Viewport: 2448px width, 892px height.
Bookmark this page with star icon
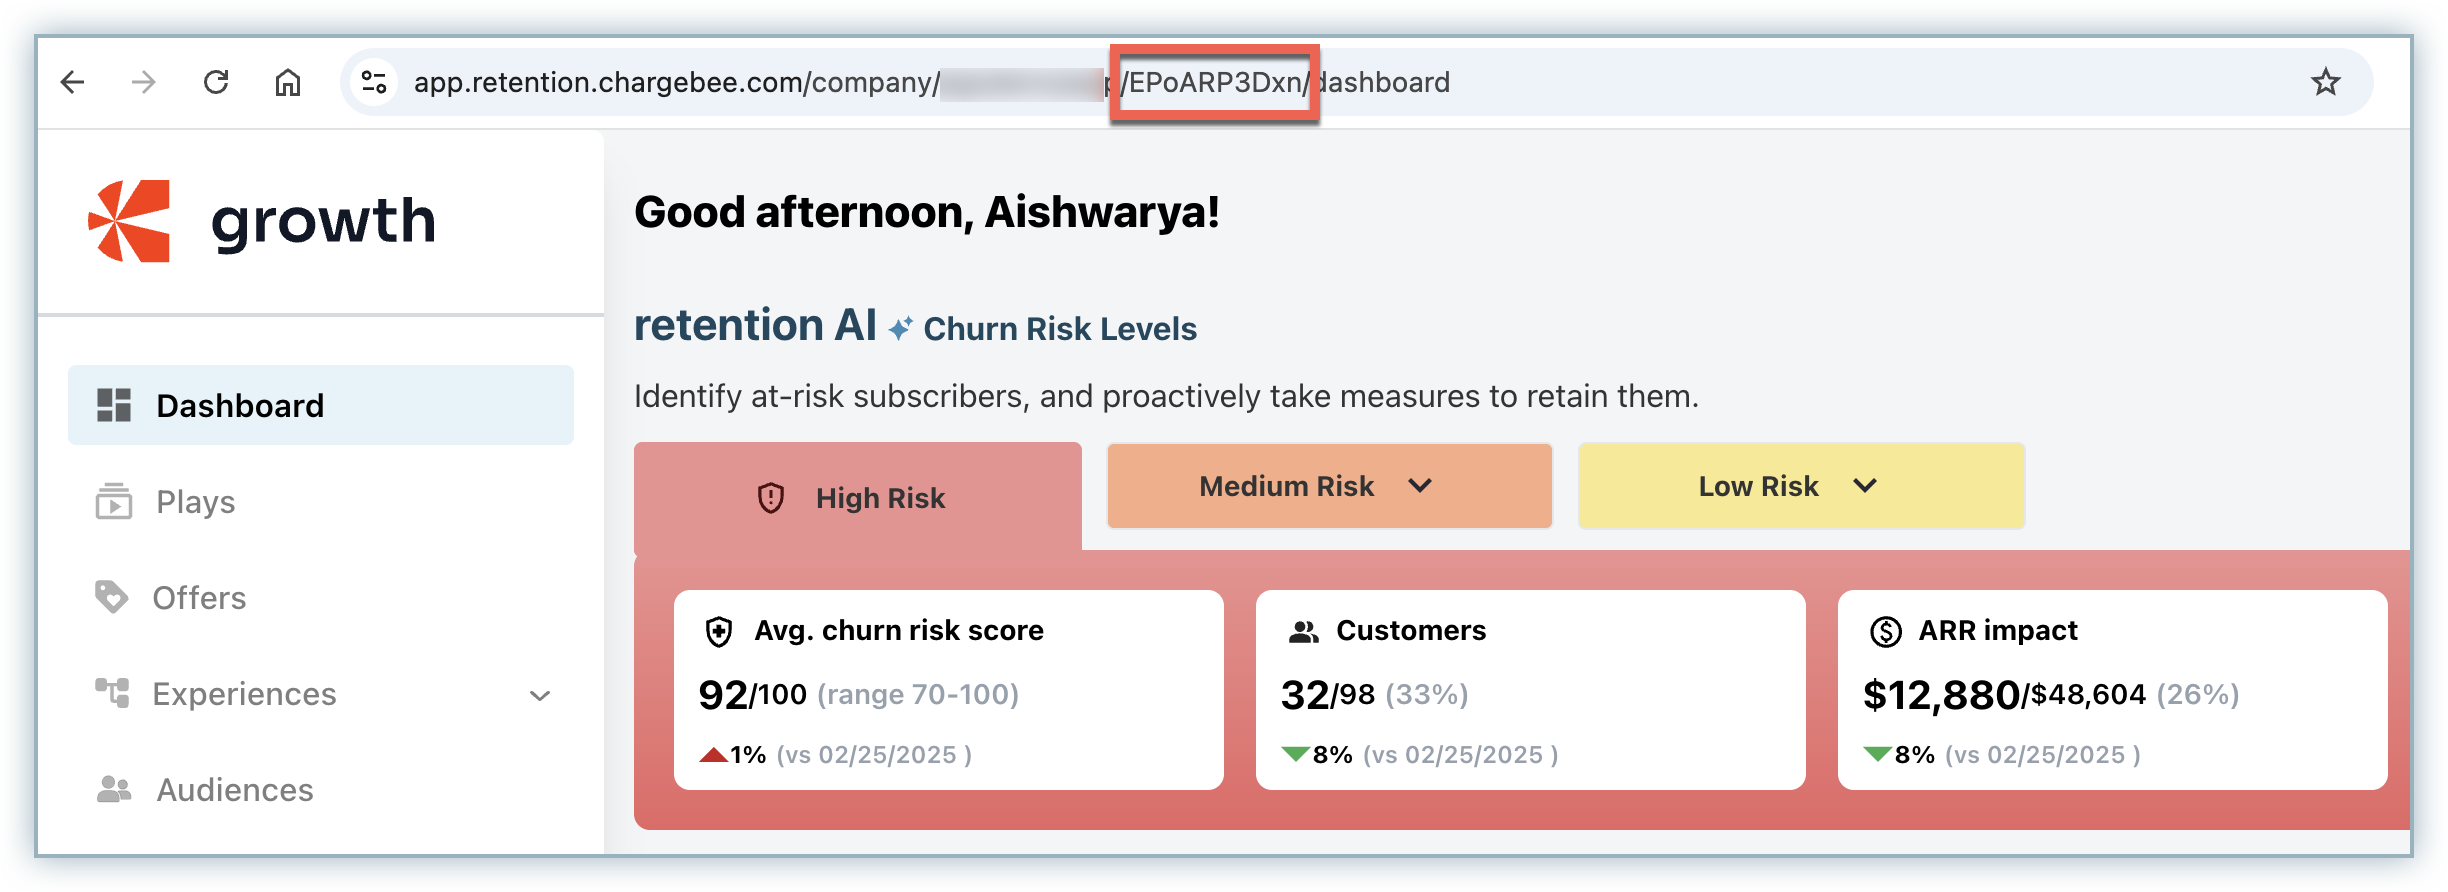(2326, 82)
